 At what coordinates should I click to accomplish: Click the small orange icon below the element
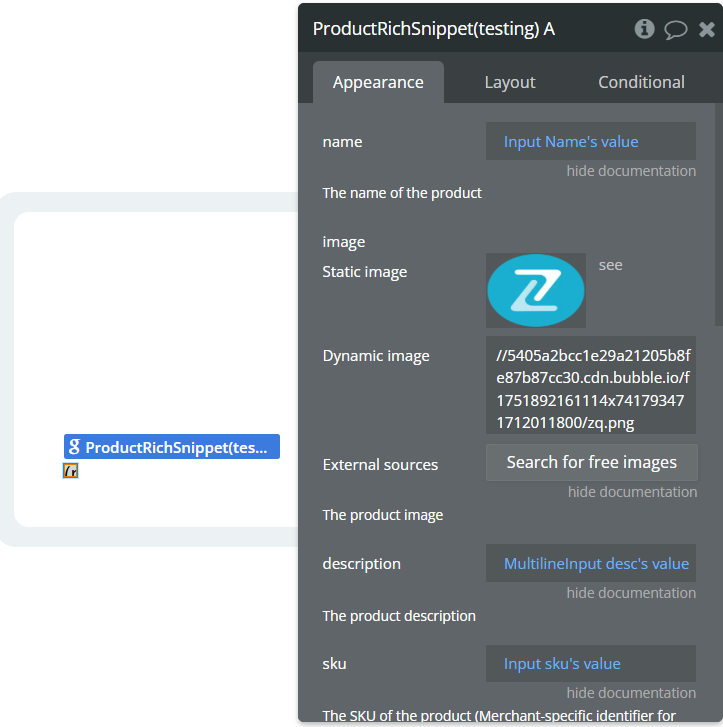(70, 471)
